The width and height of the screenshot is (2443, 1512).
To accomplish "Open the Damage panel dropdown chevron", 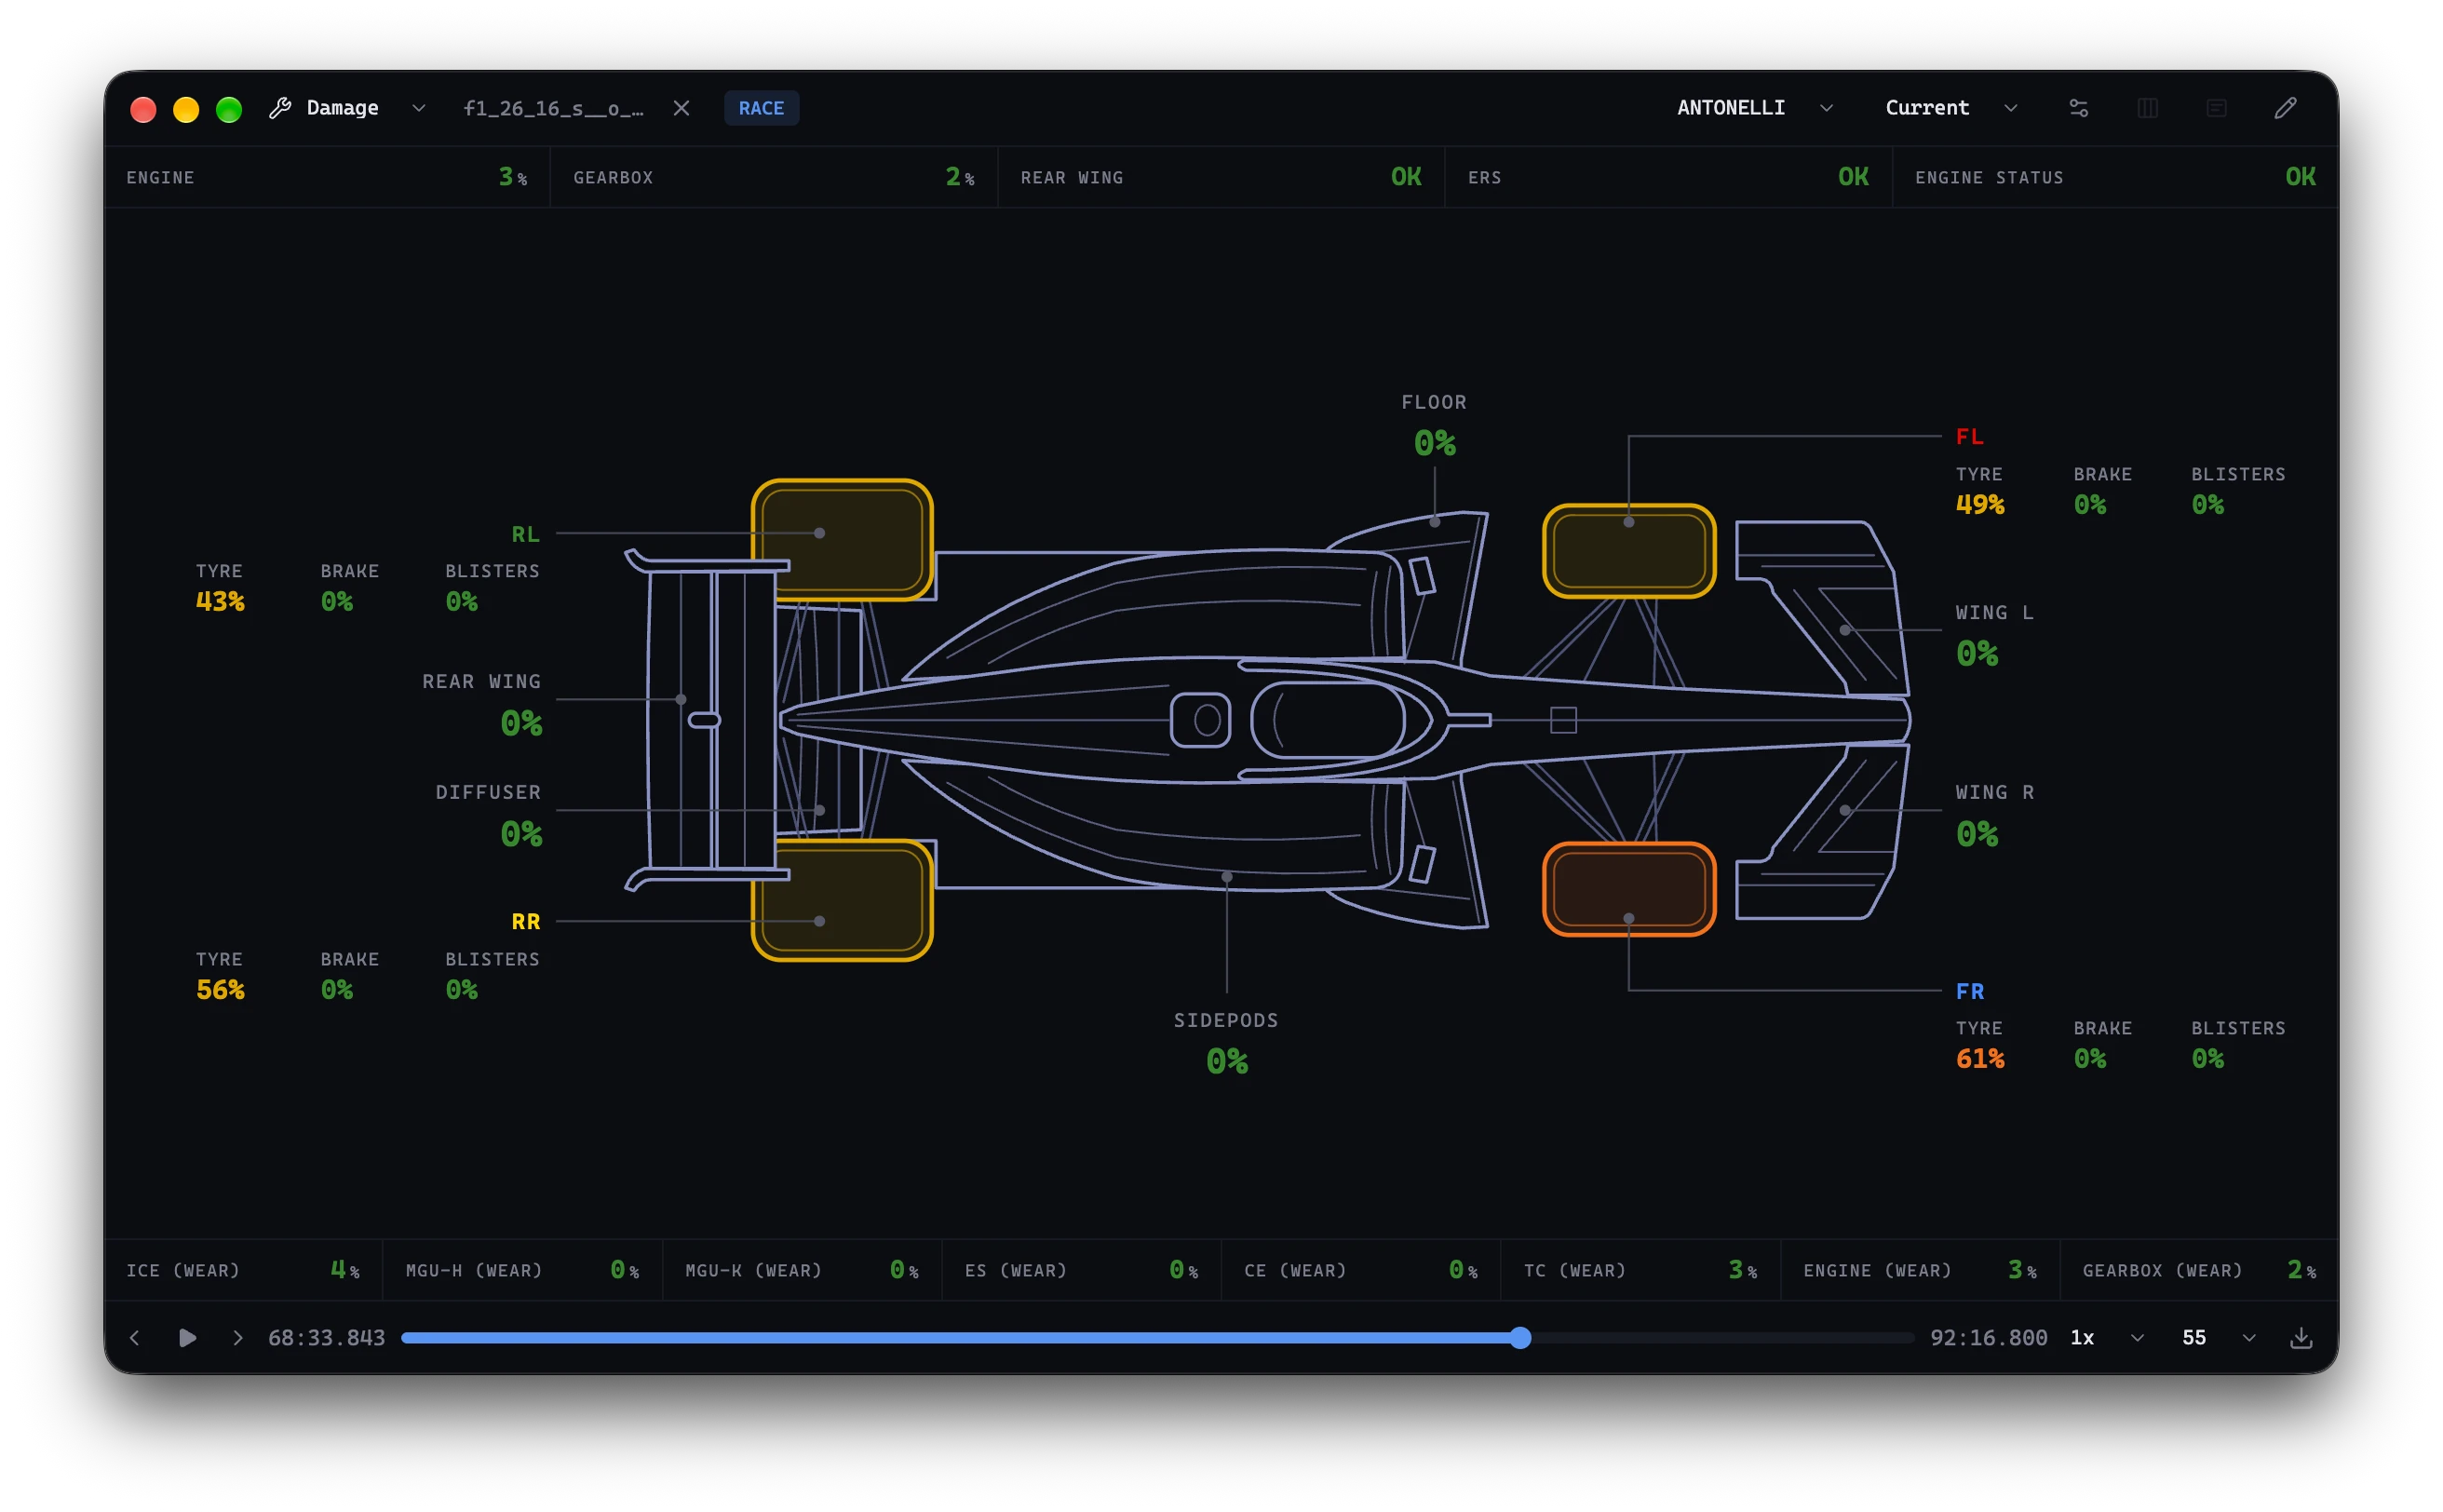I will click(419, 108).
